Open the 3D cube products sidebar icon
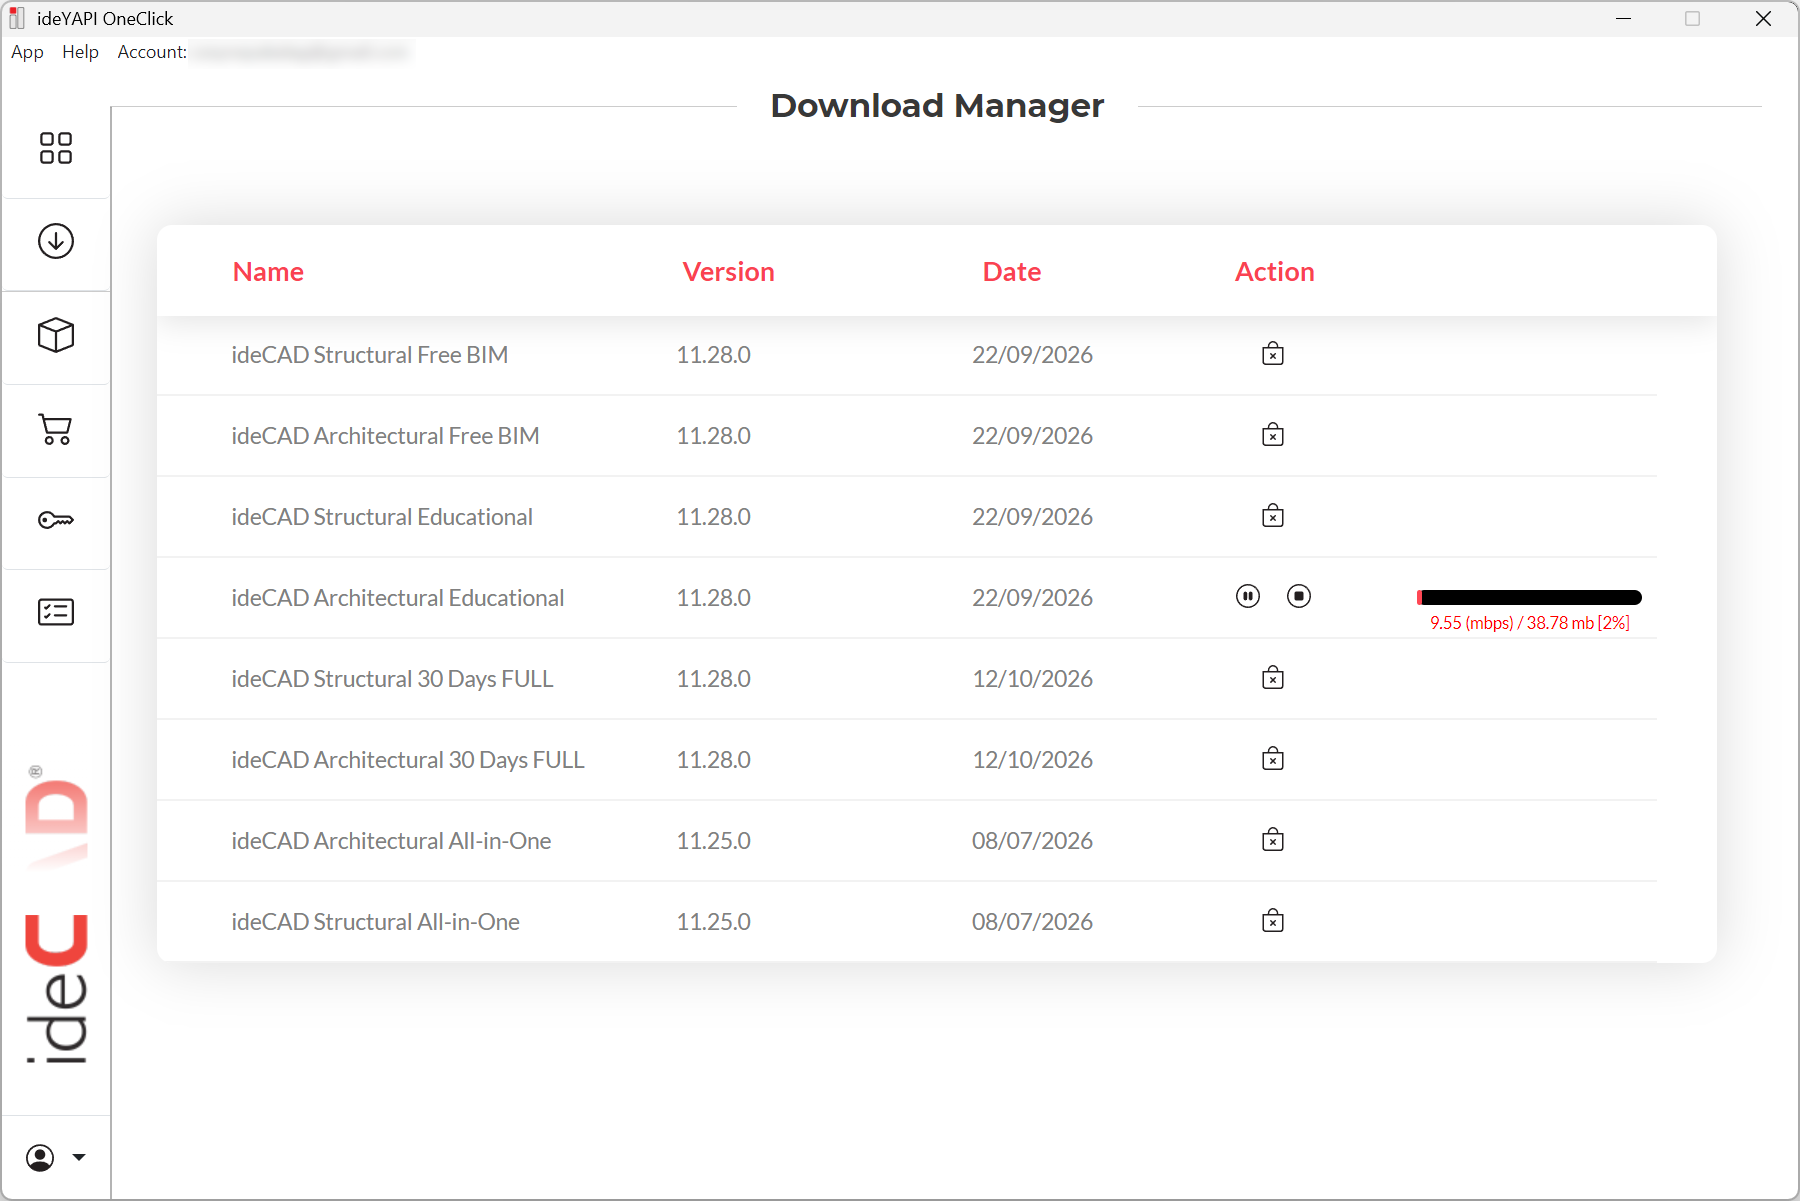This screenshot has width=1800, height=1201. coord(56,335)
